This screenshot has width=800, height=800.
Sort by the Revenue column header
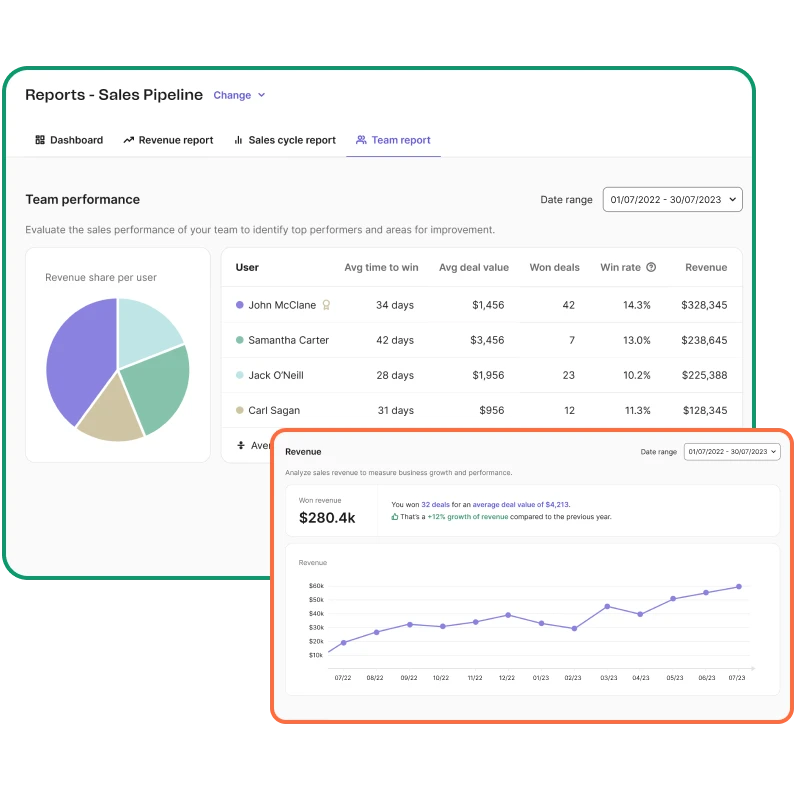706,267
